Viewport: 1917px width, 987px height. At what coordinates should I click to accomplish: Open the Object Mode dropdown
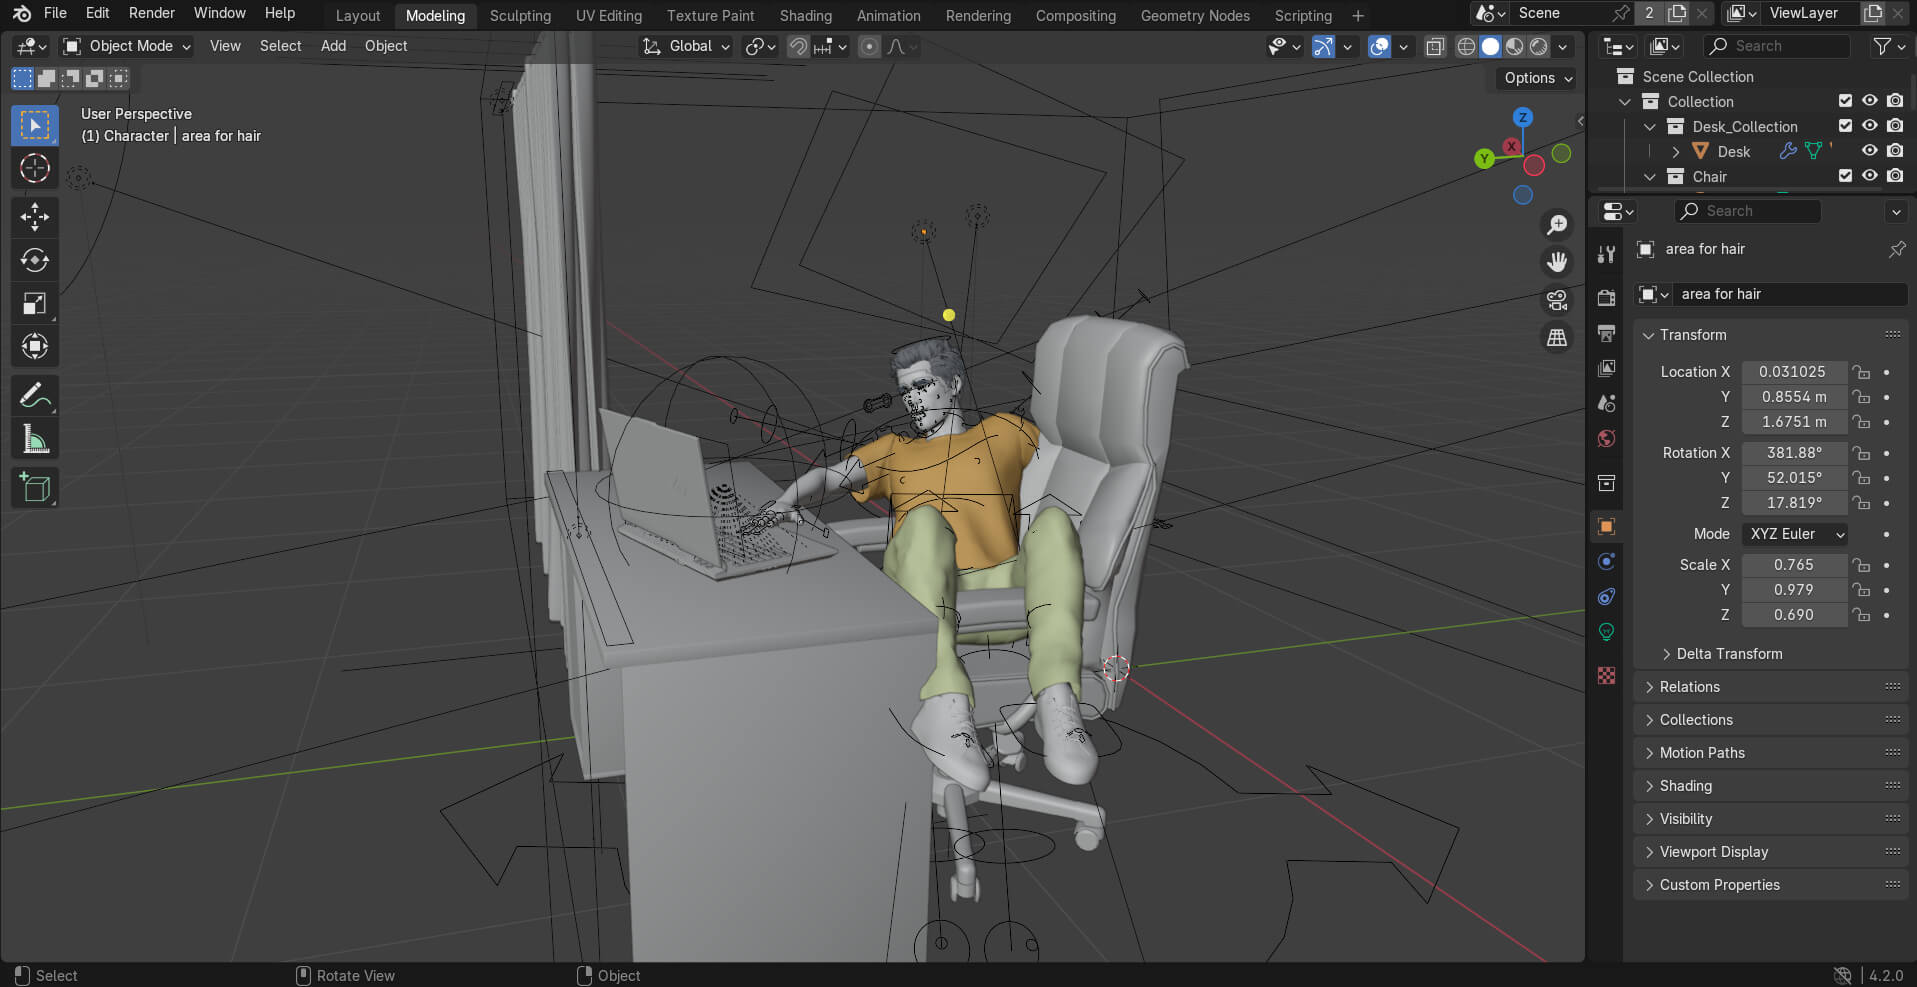tap(126, 46)
